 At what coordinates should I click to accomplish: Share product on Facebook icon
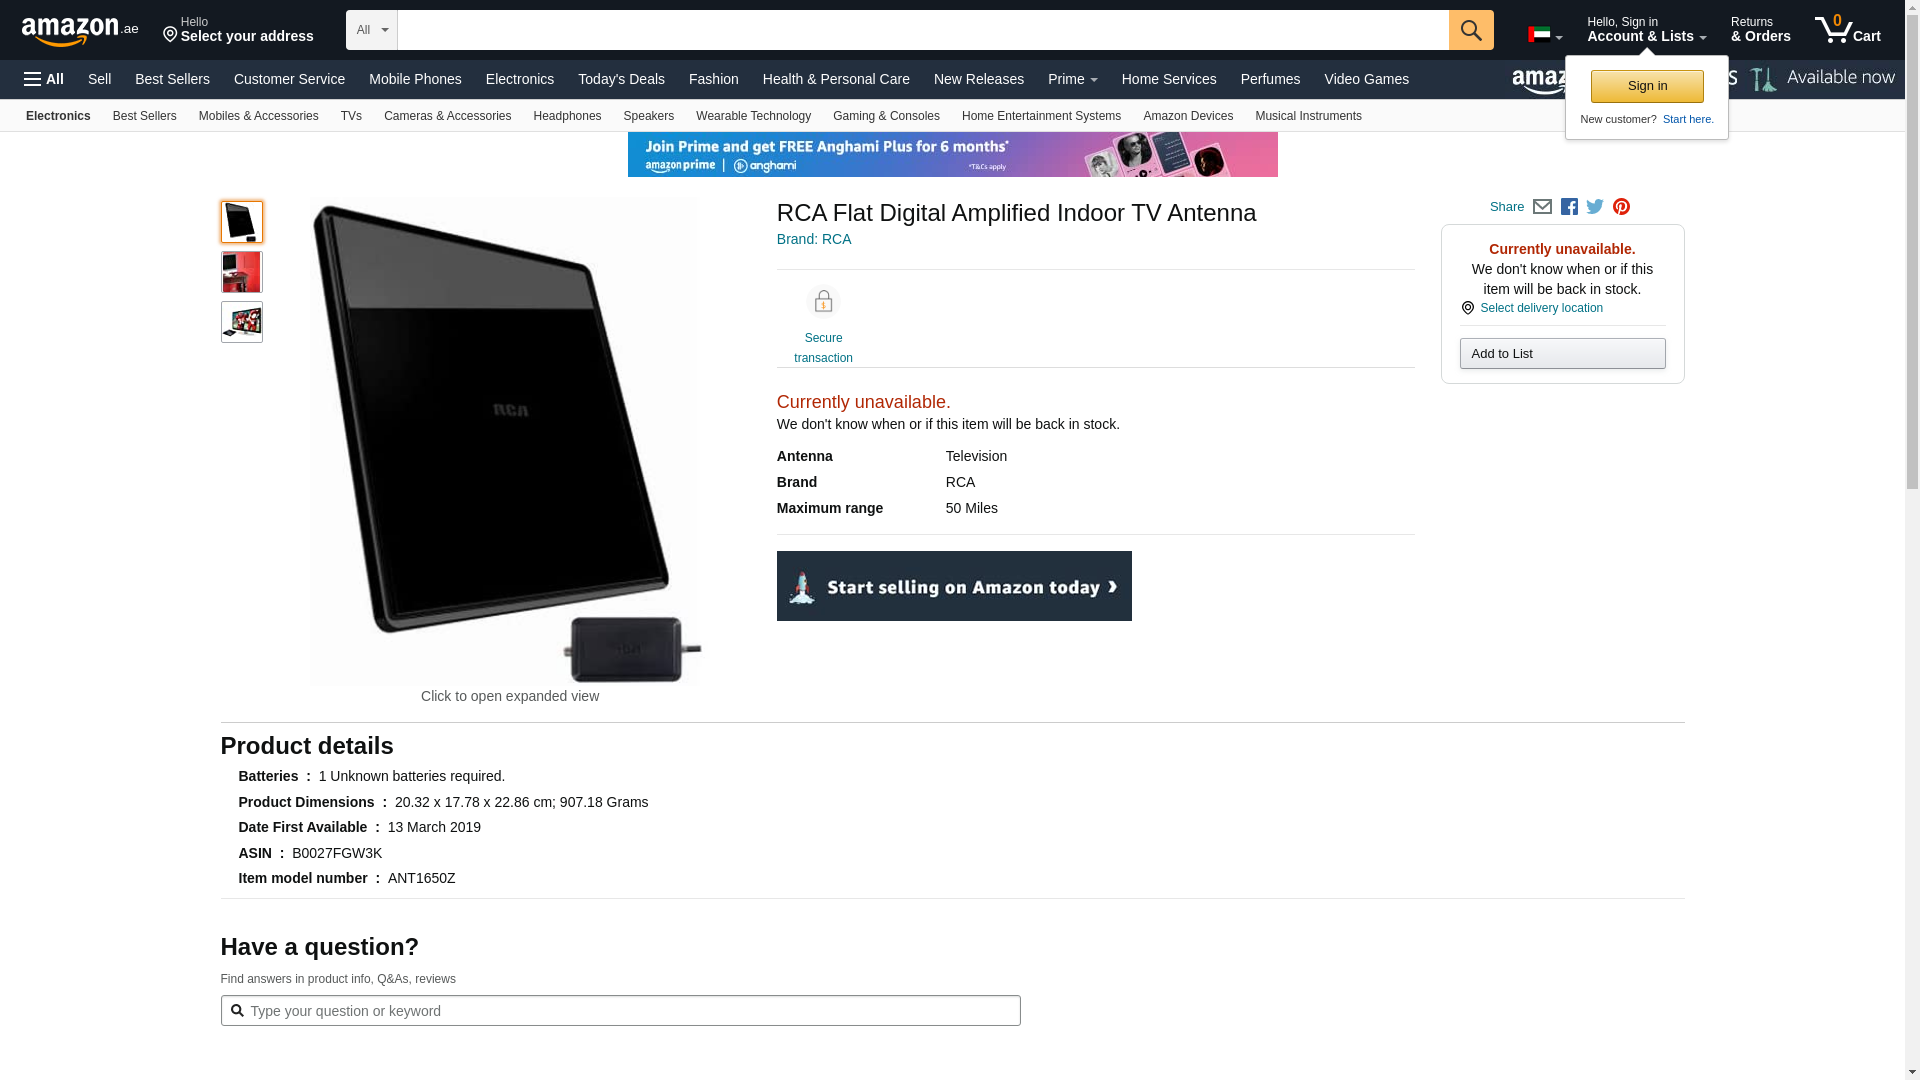pos(1569,207)
